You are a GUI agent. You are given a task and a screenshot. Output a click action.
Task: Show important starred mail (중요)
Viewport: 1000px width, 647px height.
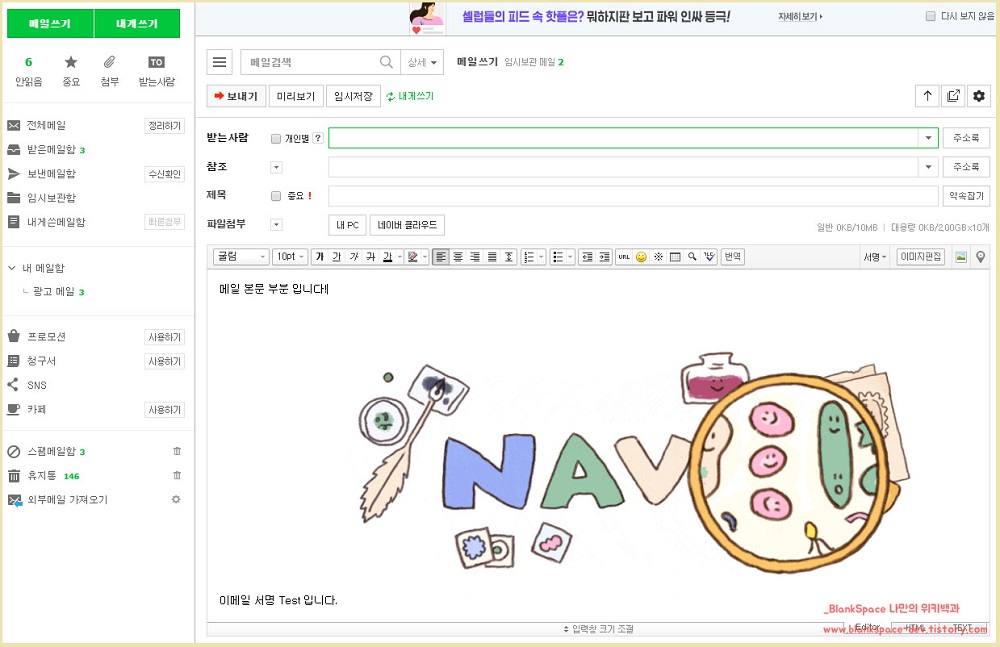[71, 70]
